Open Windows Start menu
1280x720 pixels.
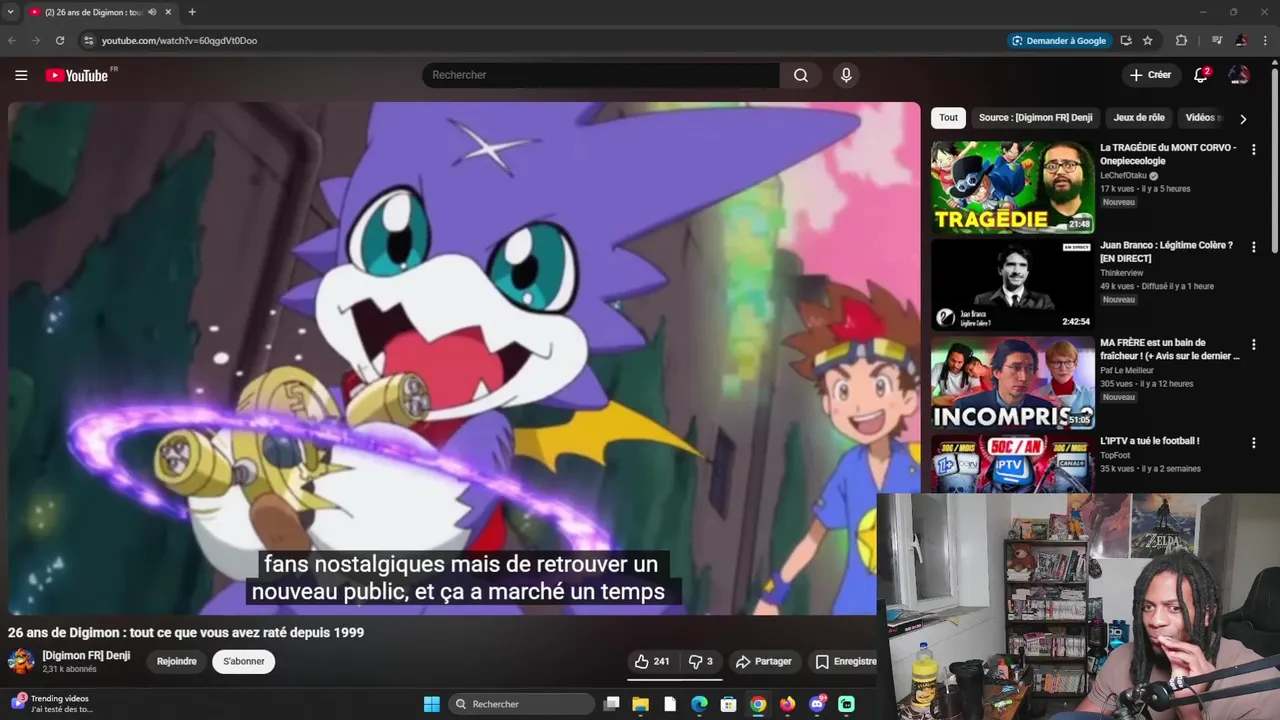431,704
